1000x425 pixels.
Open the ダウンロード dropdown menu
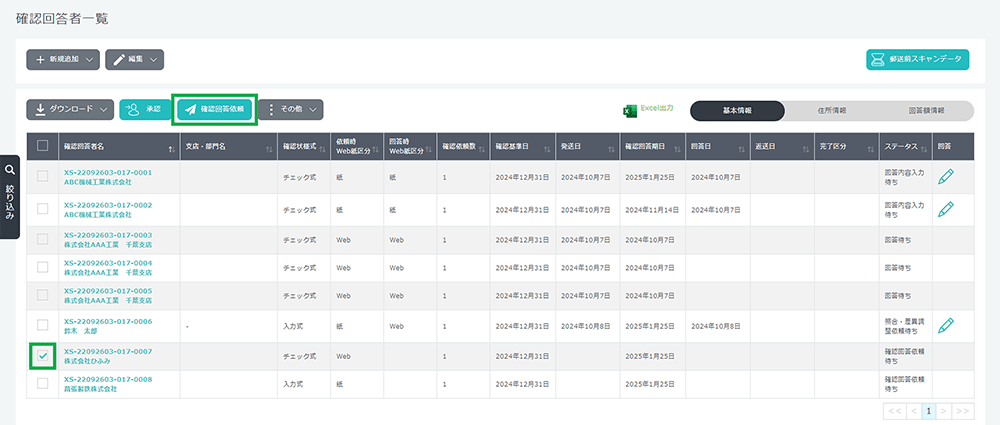pos(69,109)
